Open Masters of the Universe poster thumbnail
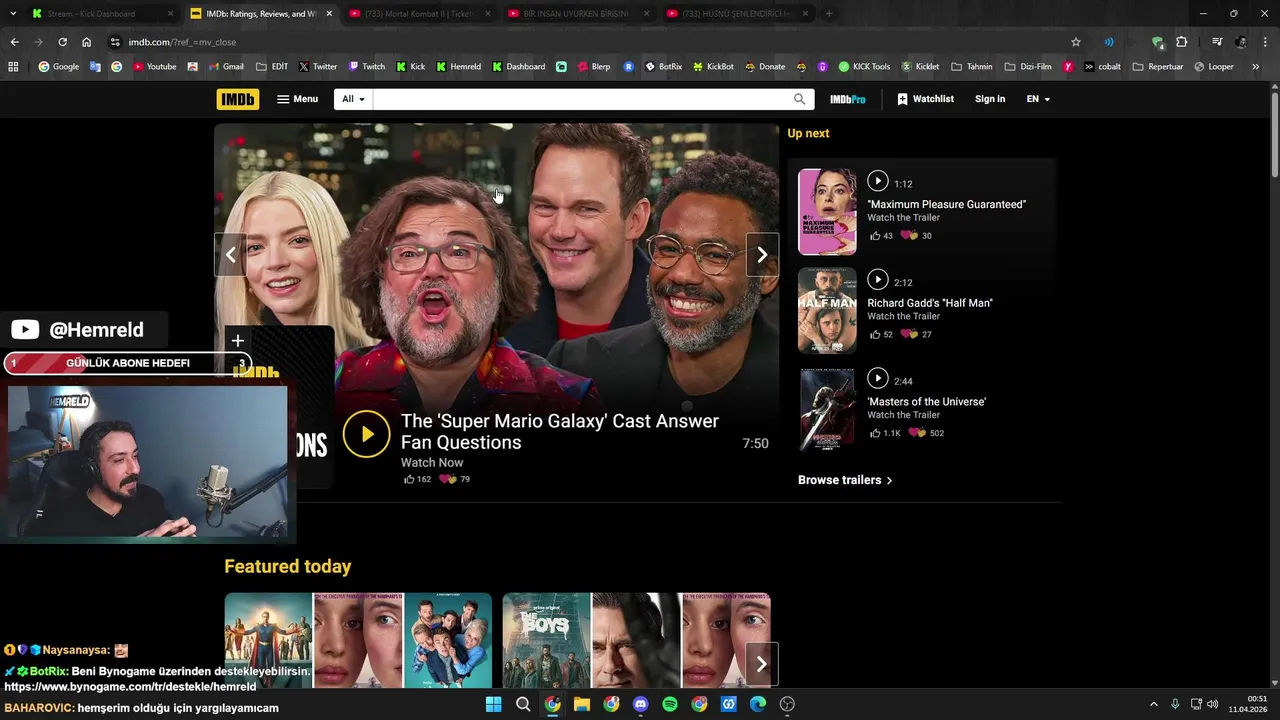 point(827,409)
